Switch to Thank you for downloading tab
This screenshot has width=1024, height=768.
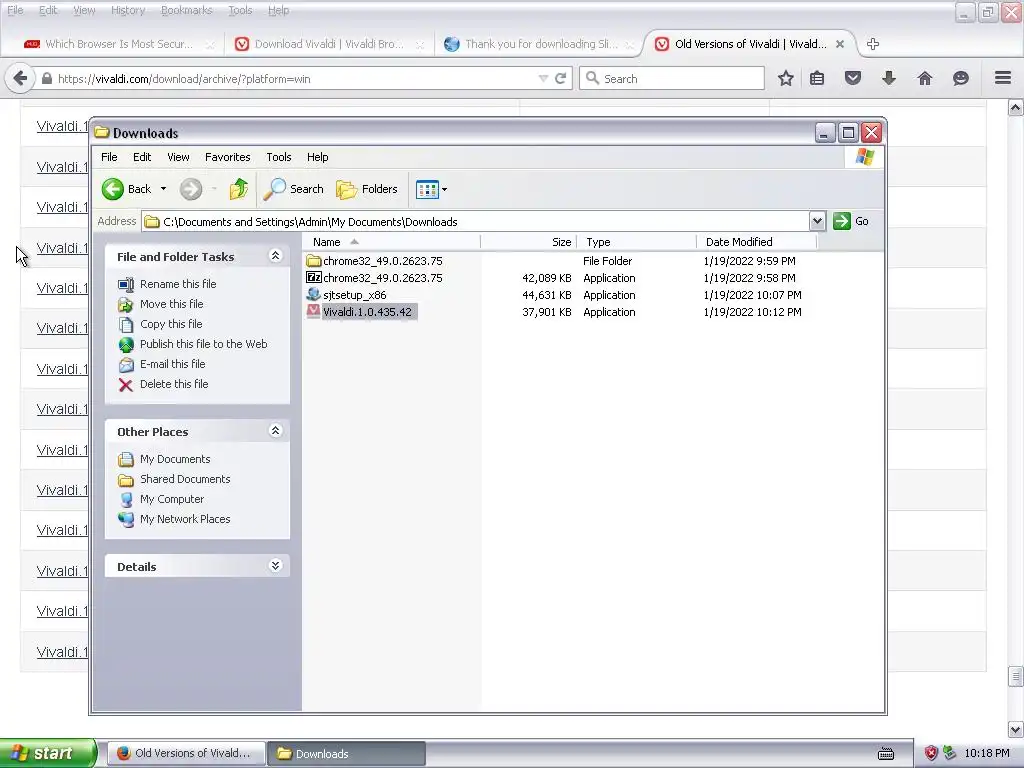click(539, 44)
